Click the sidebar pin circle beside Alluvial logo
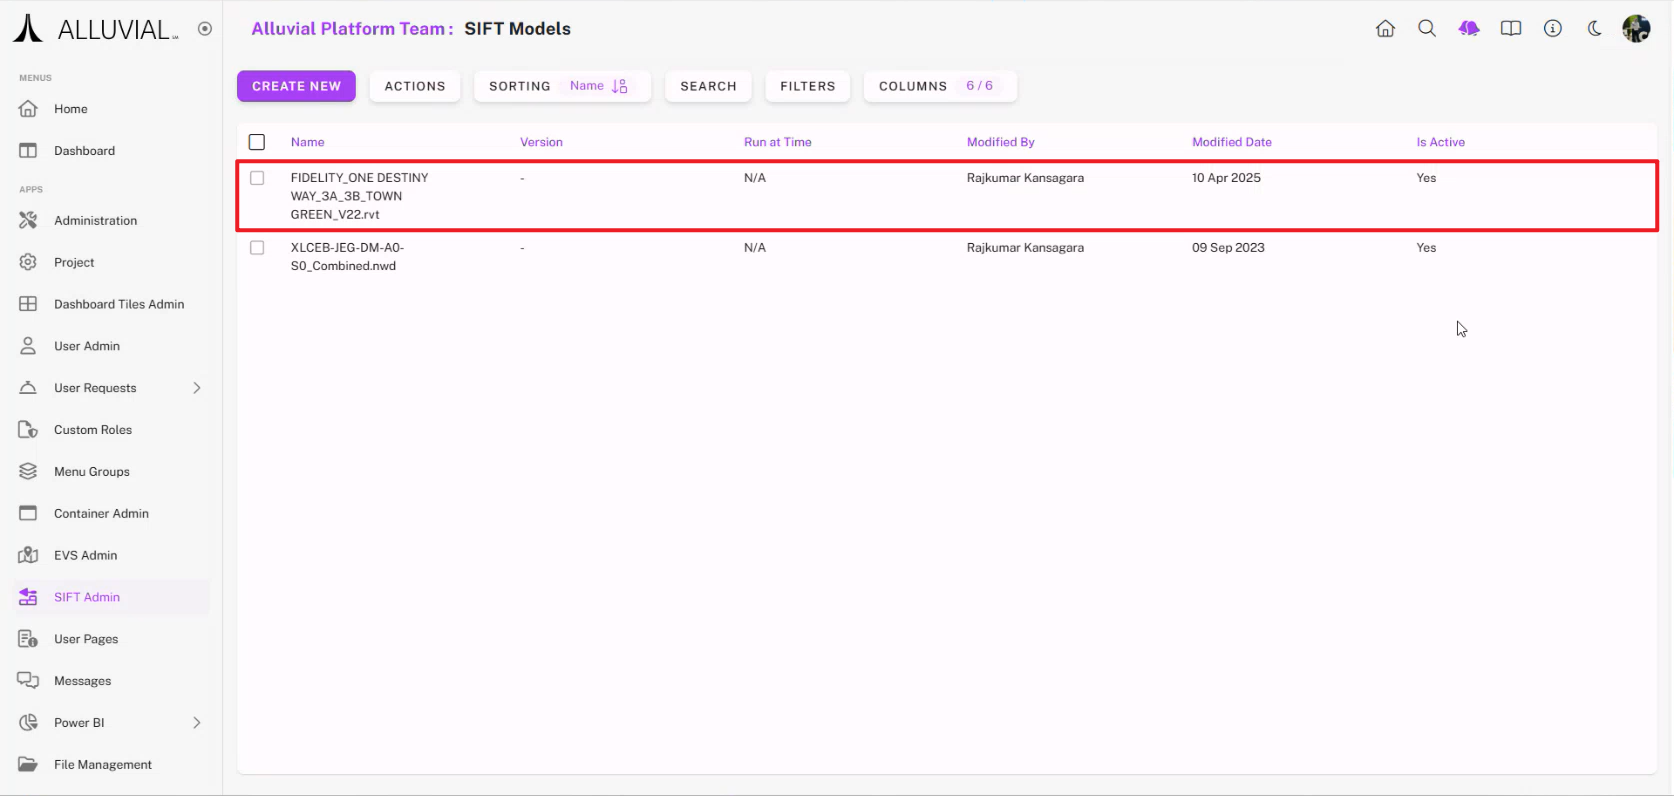 (x=205, y=29)
